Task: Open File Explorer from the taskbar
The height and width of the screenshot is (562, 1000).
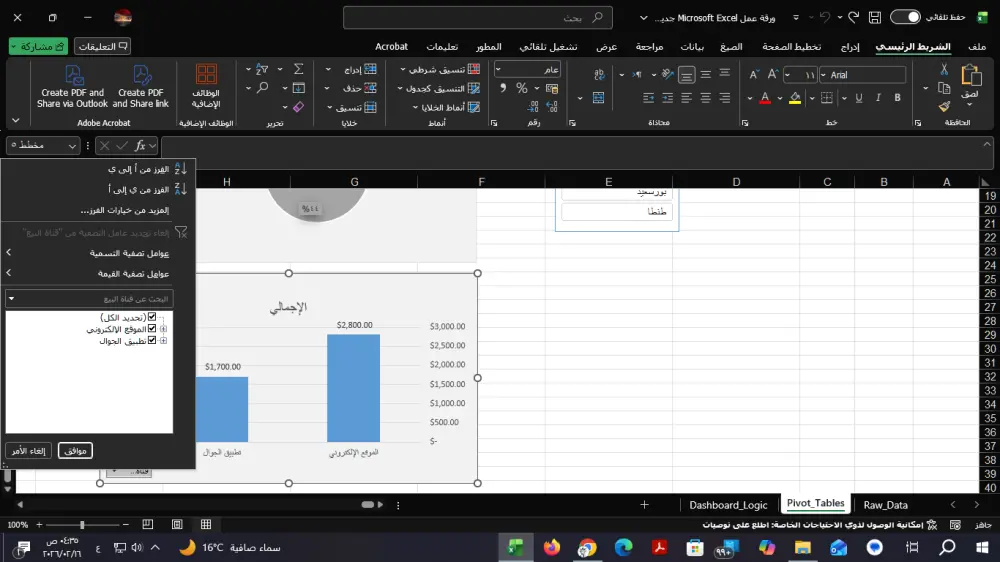Action: click(x=802, y=547)
